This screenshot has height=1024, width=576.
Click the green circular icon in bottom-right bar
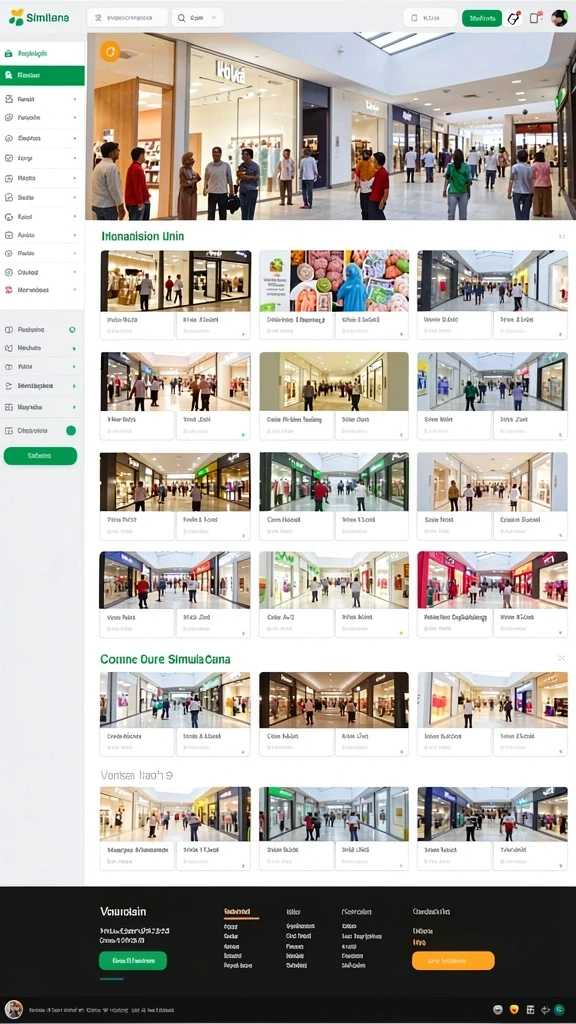[x=560, y=1010]
